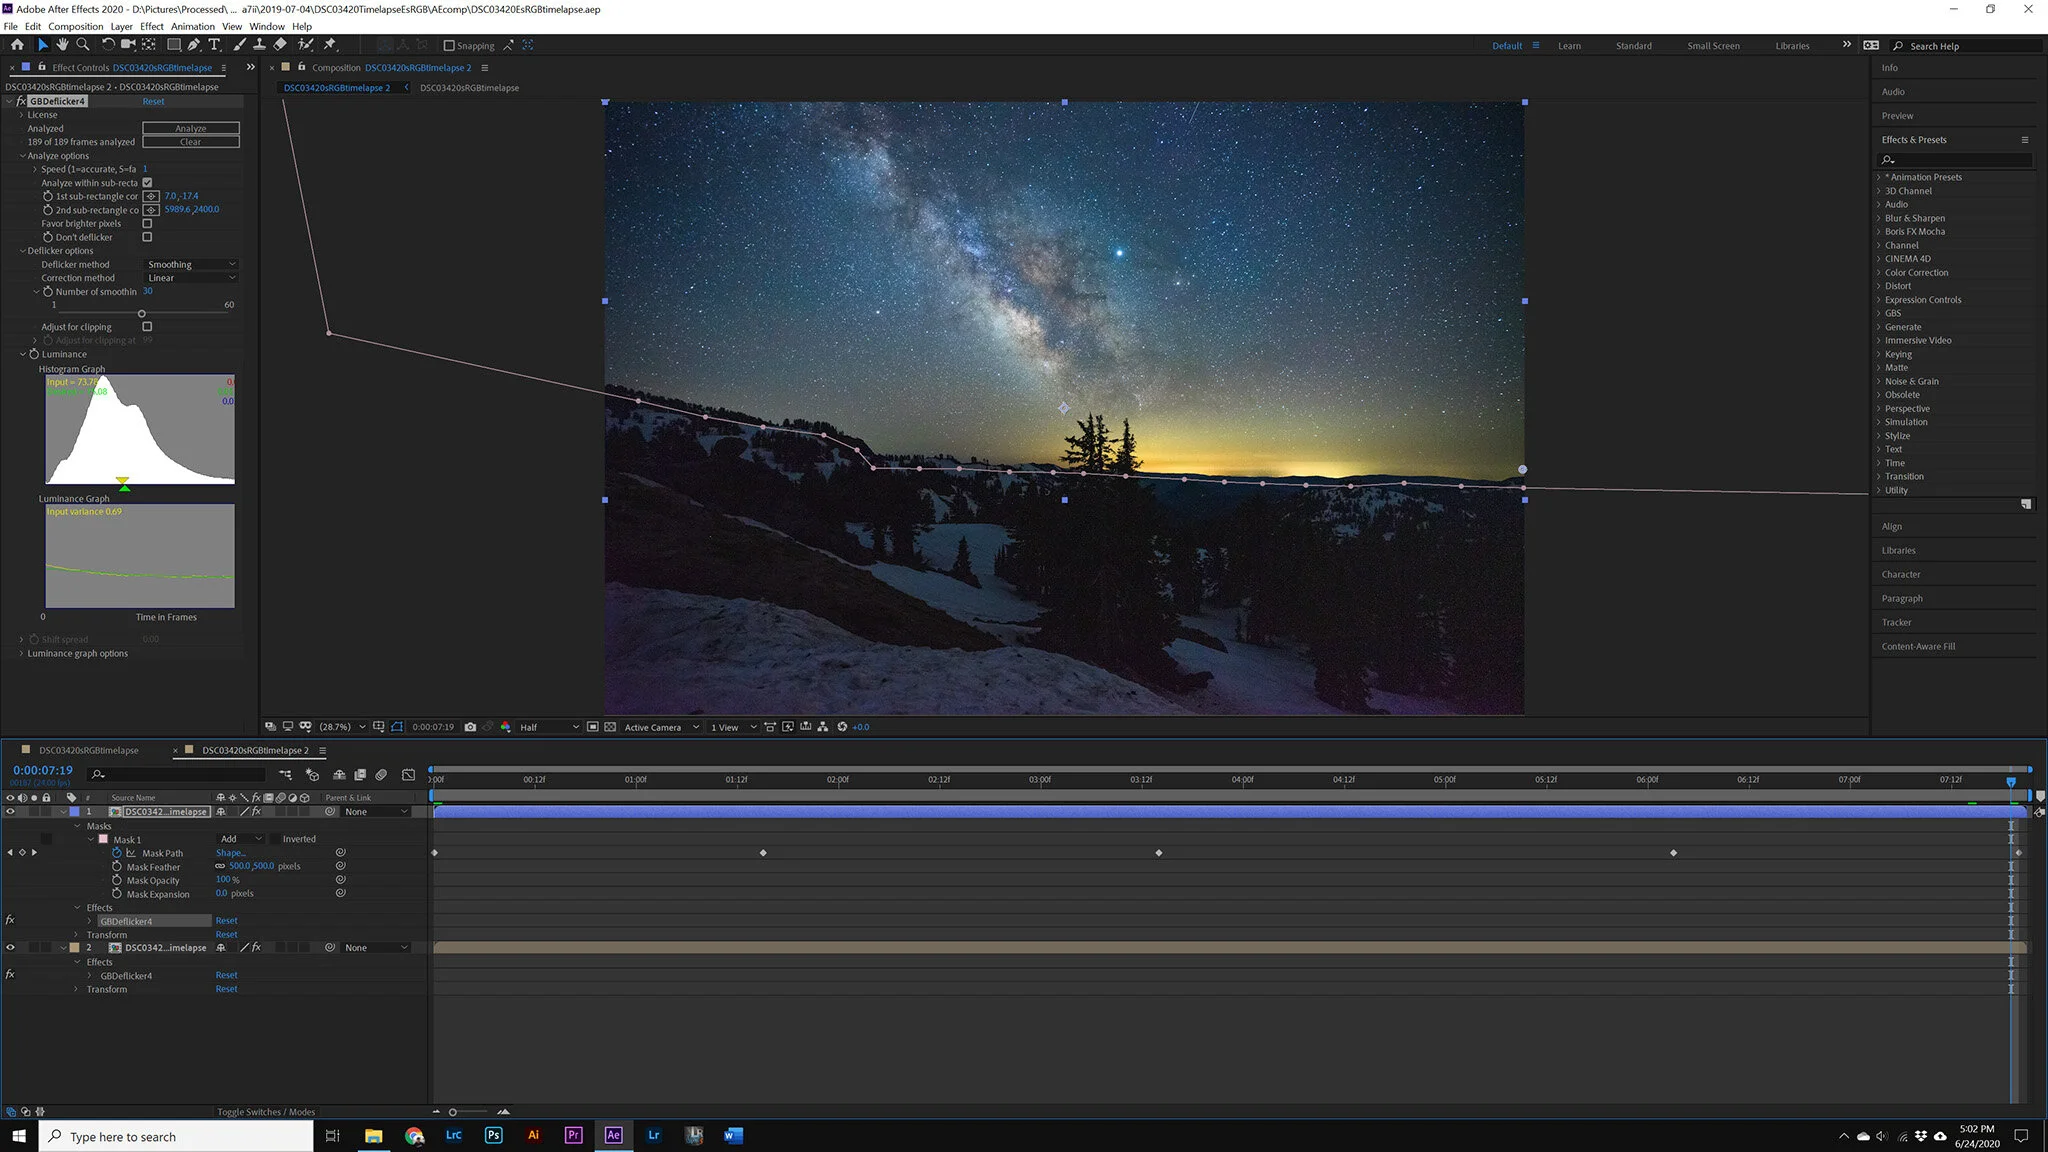Select the Eraser tool
Screen dimensions: 2048x1152
click(x=280, y=45)
